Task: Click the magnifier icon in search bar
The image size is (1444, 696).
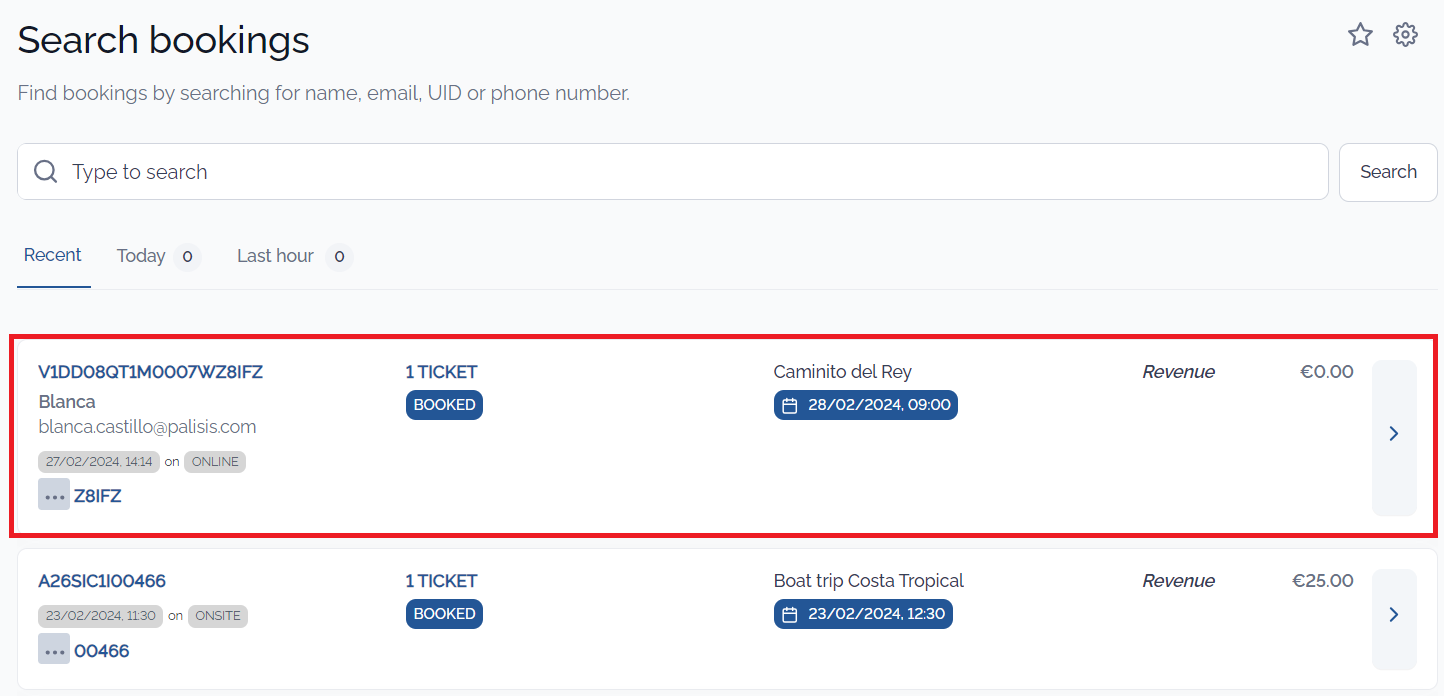Action: [x=46, y=172]
